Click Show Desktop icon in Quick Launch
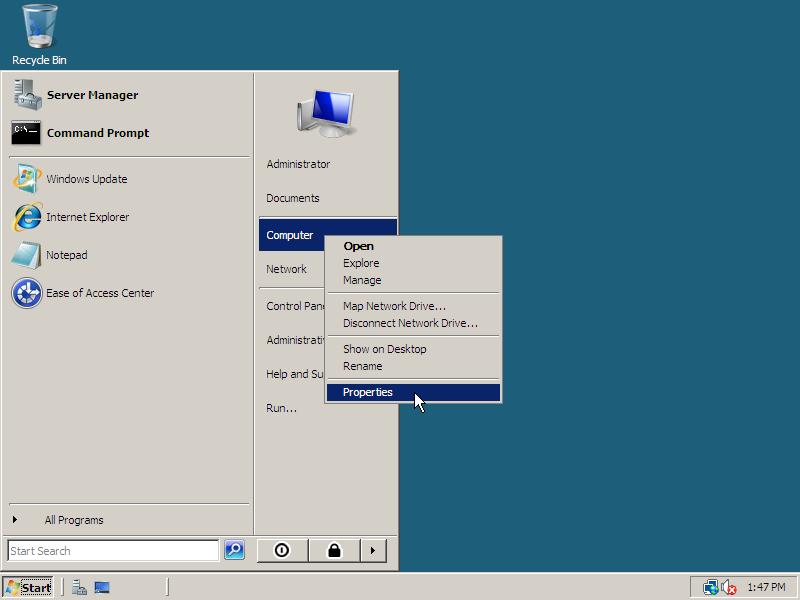Image resolution: width=800 pixels, height=600 pixels. point(102,588)
